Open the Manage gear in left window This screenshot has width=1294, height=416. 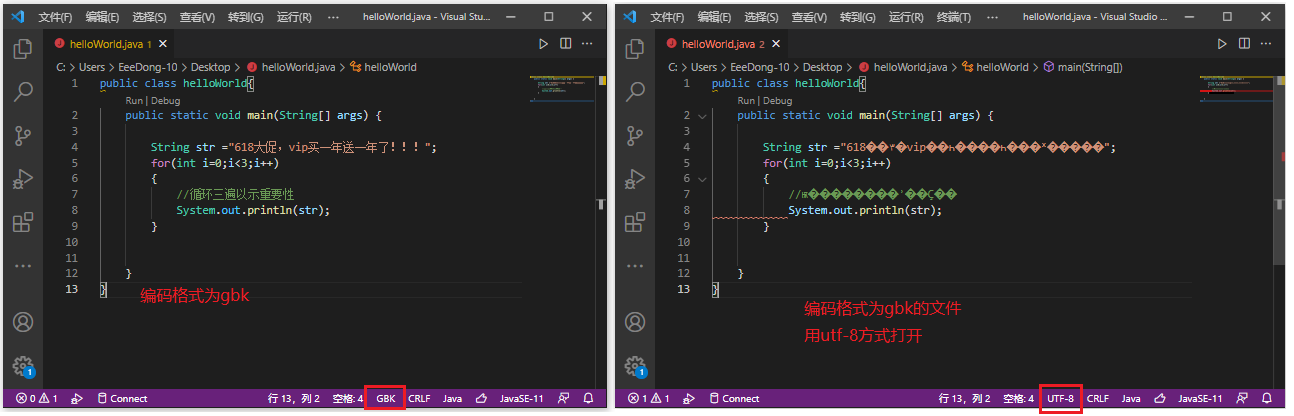pos(23,366)
